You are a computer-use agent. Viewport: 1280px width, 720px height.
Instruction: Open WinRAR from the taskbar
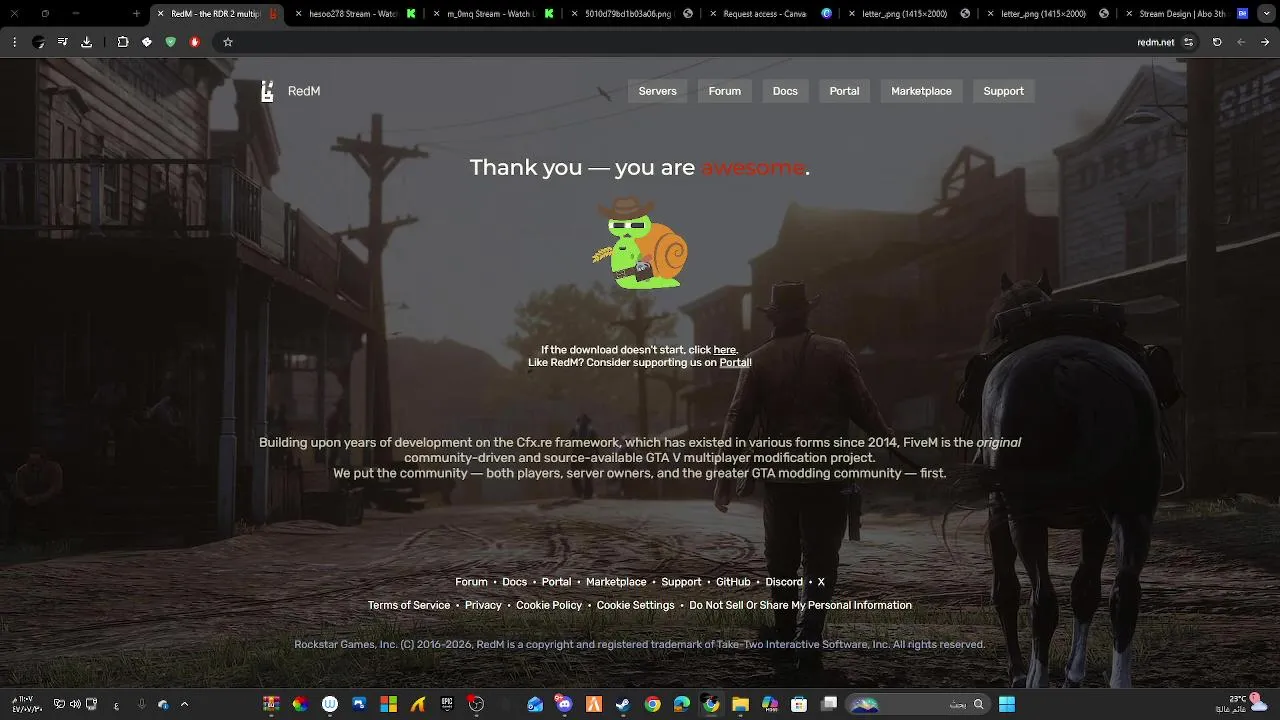[x=271, y=704]
